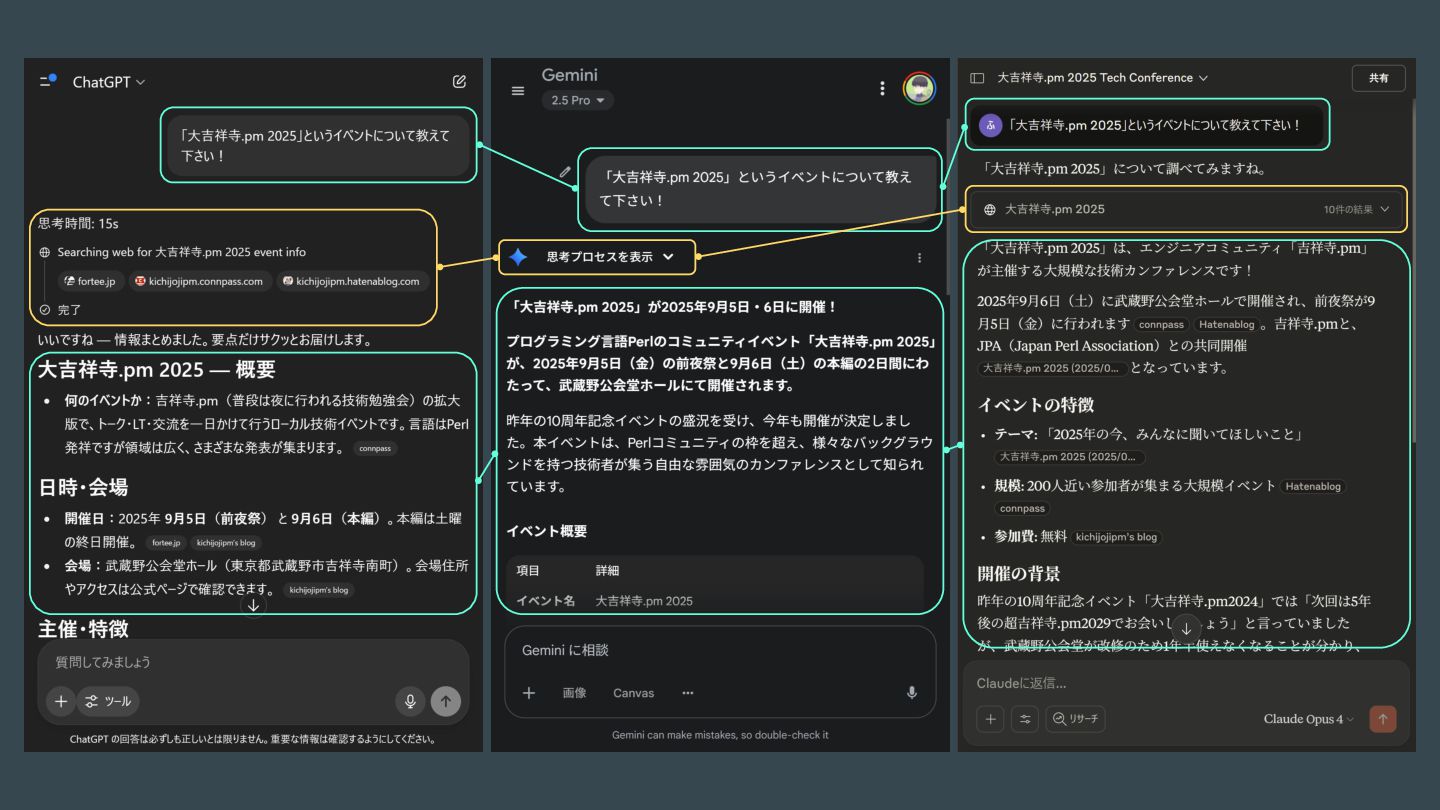Click the 大吉祥寺.pm 2025 table cell in Gemini
Viewport: 1440px width, 810px height.
[644, 601]
